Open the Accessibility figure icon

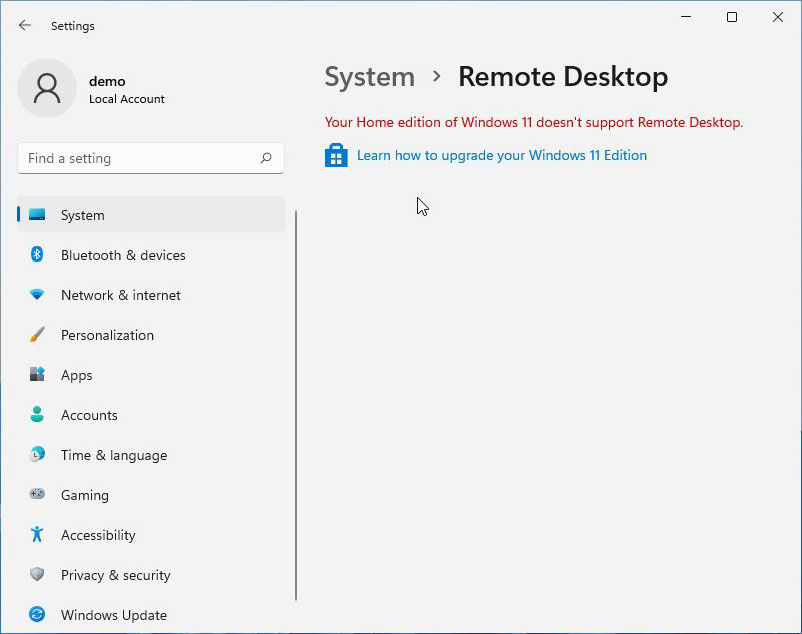(x=37, y=535)
